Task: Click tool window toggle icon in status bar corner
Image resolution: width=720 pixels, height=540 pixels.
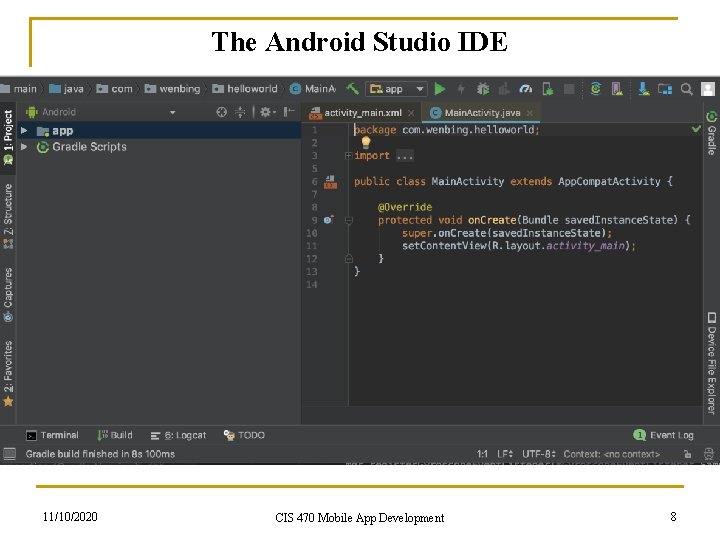Action: point(9,454)
